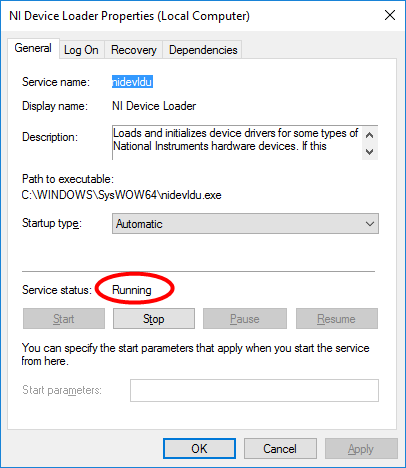Open the Startup type dropdown

(x=245, y=224)
